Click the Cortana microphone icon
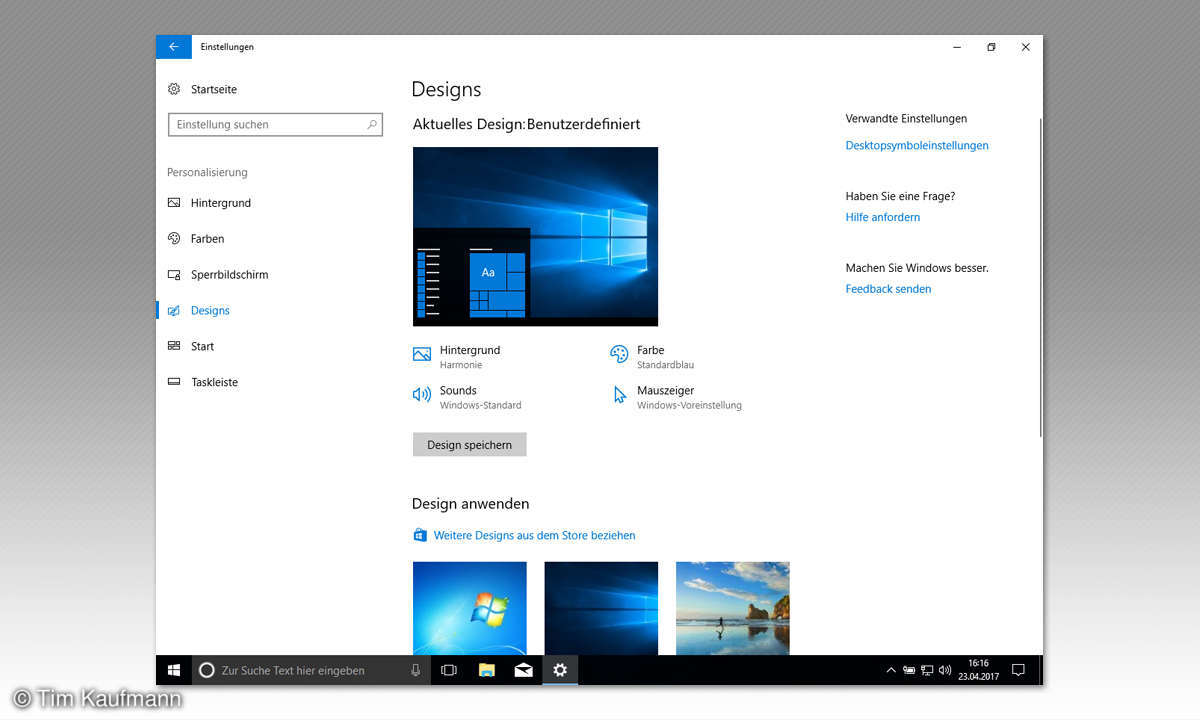Screen dimensions: 1200x720 415,670
